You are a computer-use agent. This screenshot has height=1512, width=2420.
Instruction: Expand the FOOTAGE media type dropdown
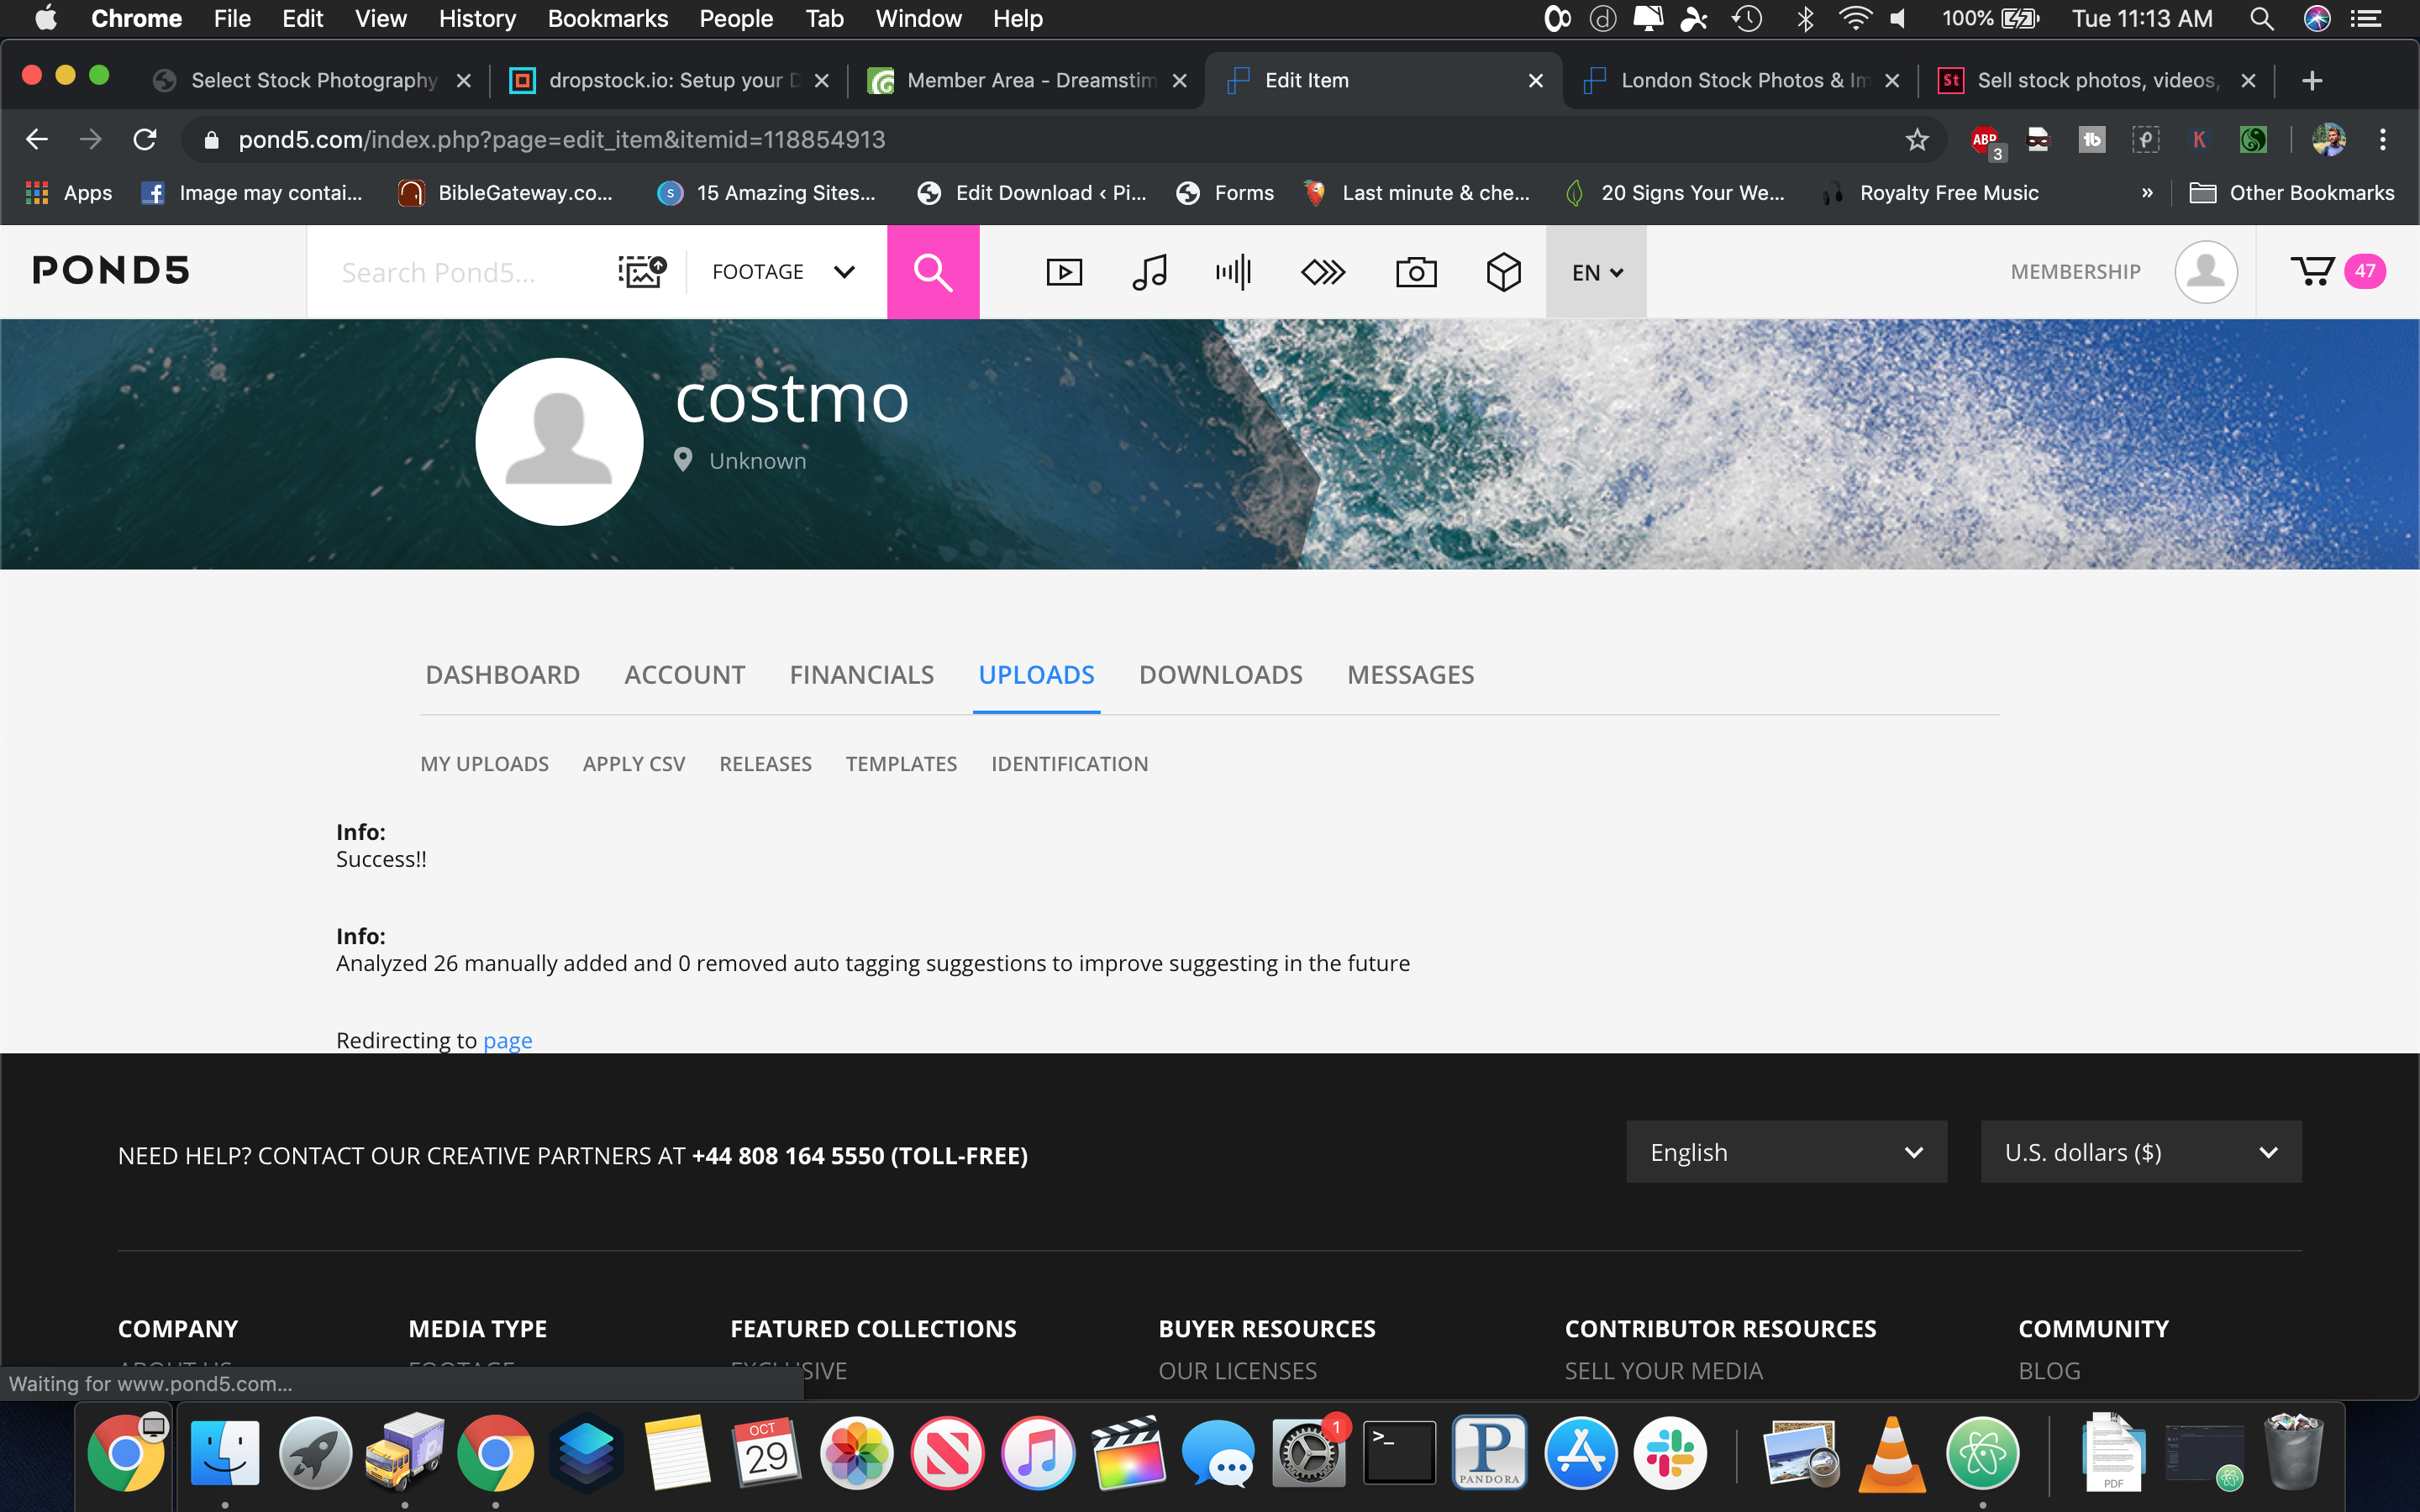pyautogui.click(x=785, y=272)
